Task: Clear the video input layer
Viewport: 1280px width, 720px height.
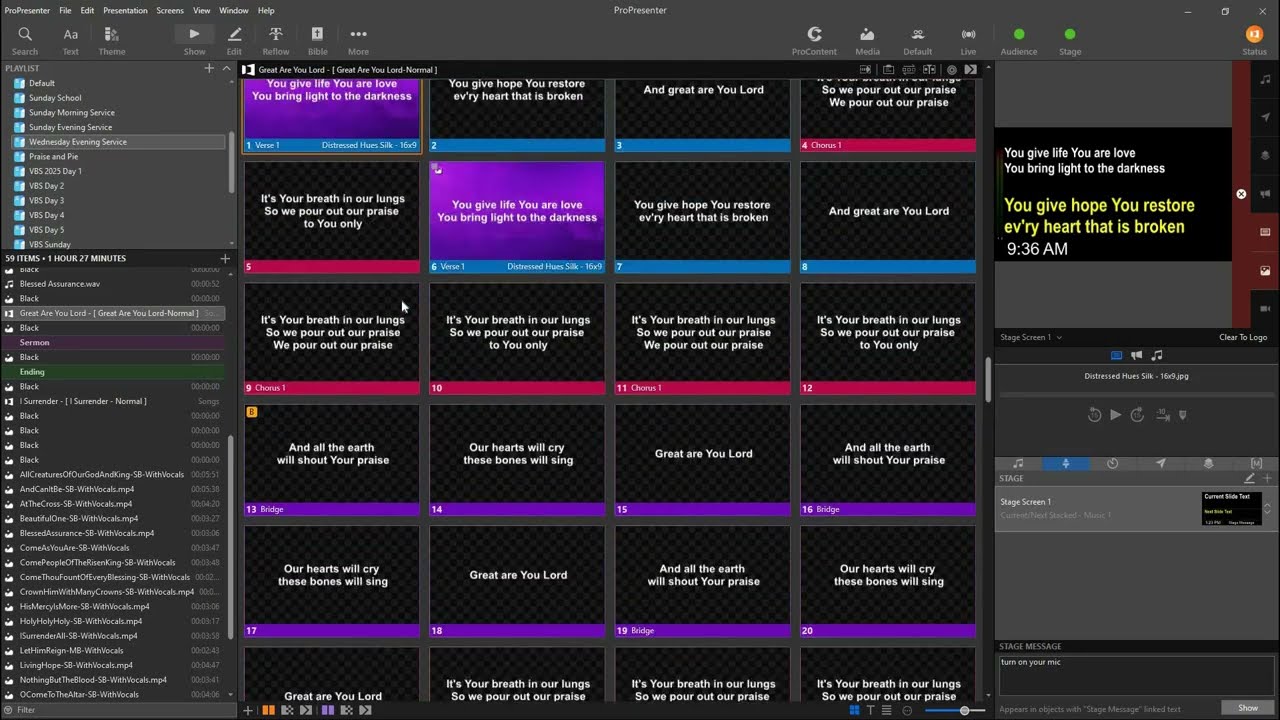Action: click(x=1265, y=308)
